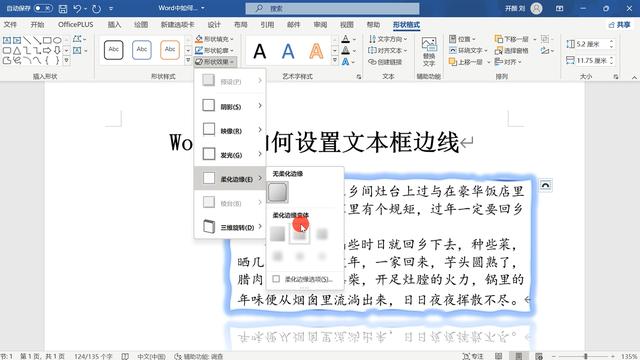Open the Quick Access Toolbar customize dropdown
This screenshot has width=640, height=360.
coord(111,8)
